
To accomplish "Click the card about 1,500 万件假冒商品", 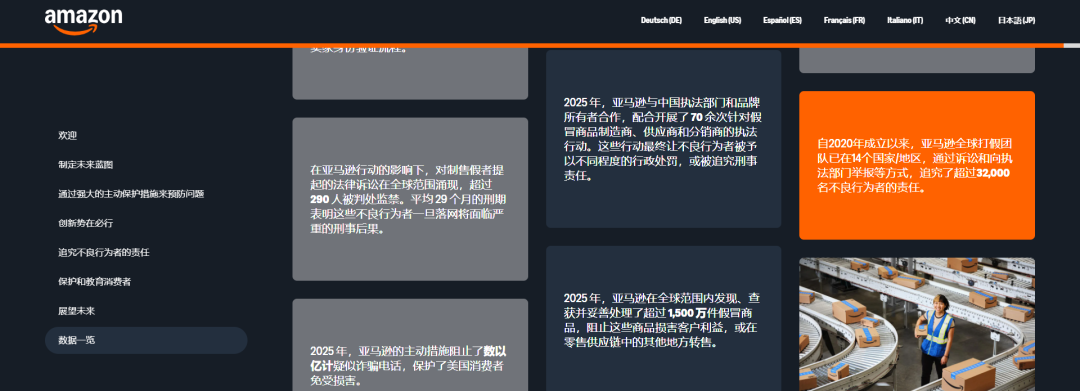I will pos(663,318).
